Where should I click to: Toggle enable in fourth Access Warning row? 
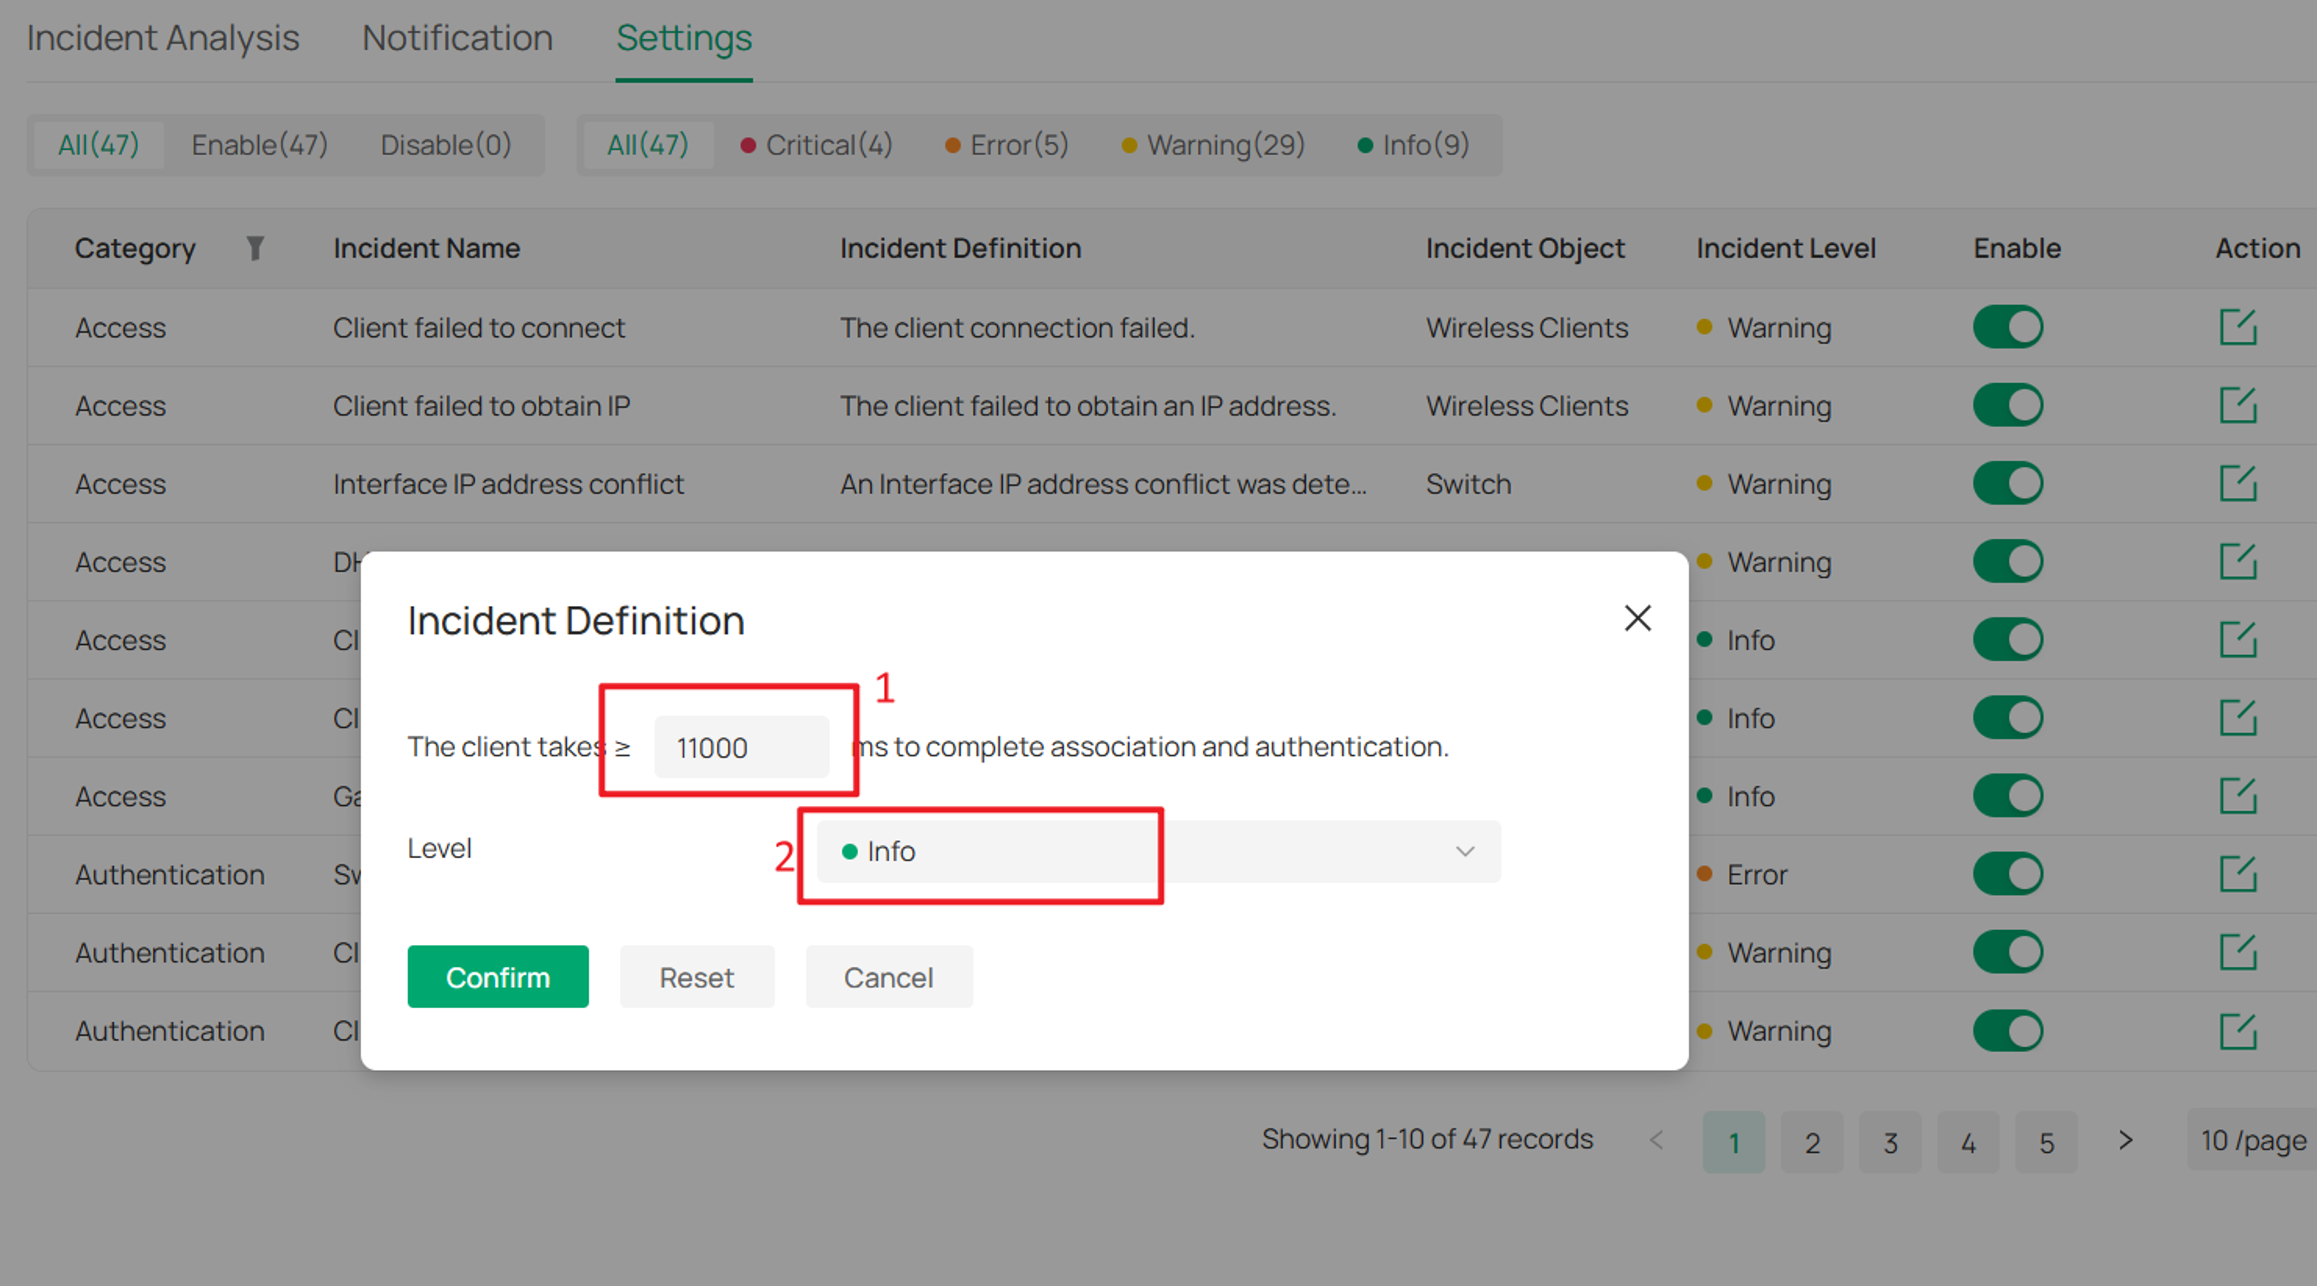click(x=2008, y=561)
